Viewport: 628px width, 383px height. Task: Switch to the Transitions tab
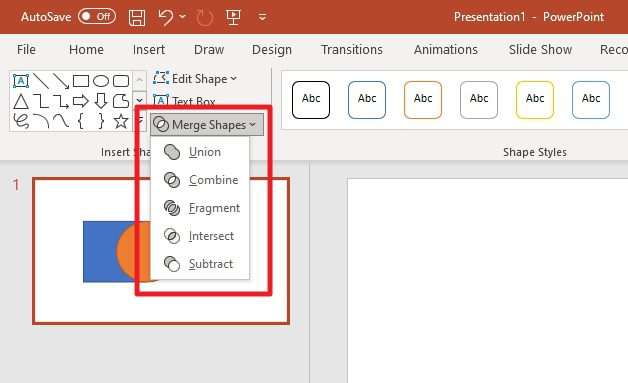point(352,50)
